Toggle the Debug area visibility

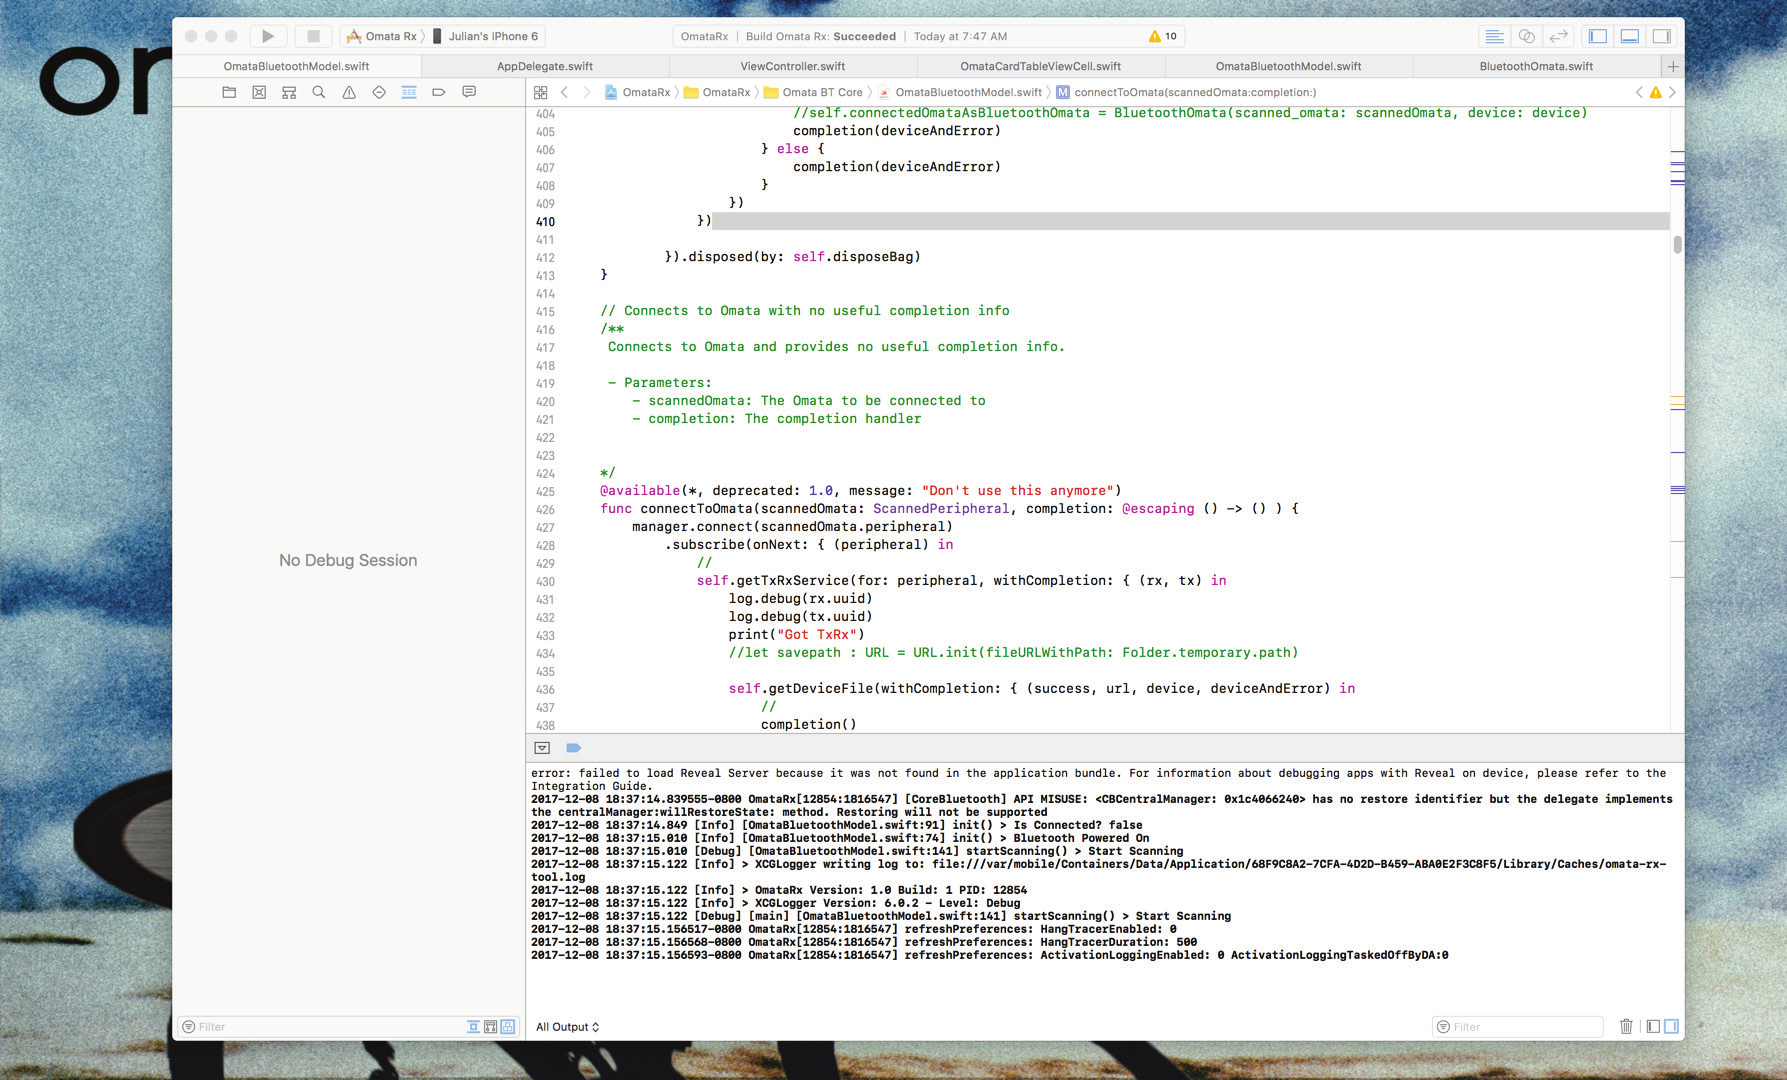coord(1630,36)
